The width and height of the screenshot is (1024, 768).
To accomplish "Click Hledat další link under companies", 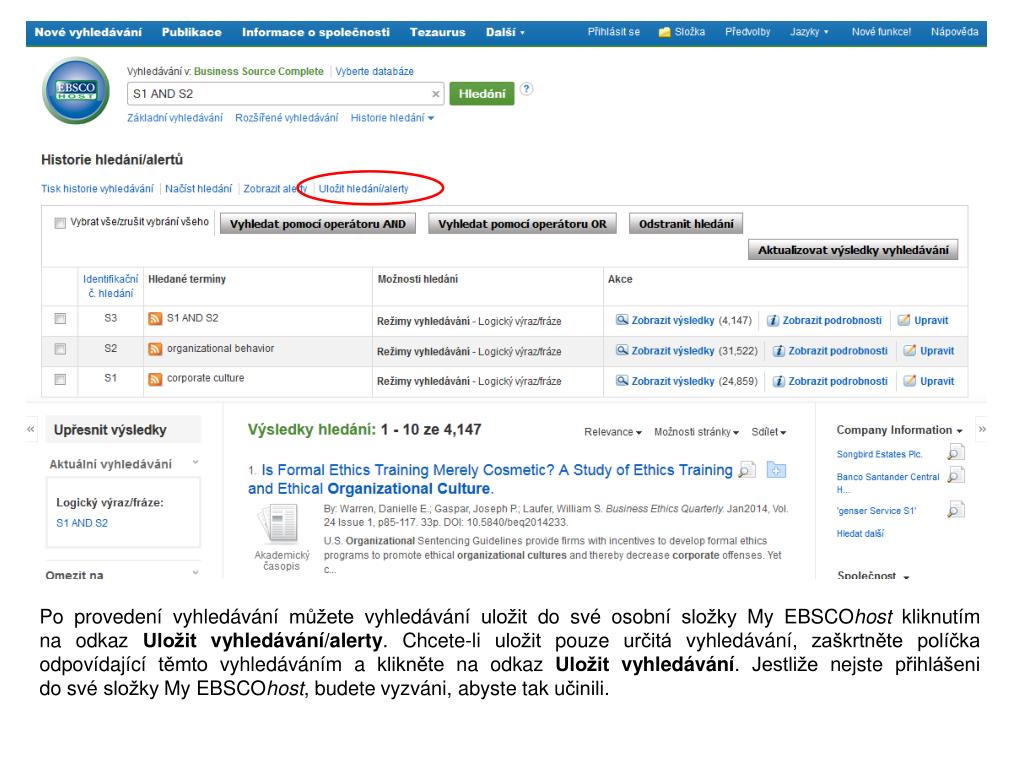I will [860, 534].
